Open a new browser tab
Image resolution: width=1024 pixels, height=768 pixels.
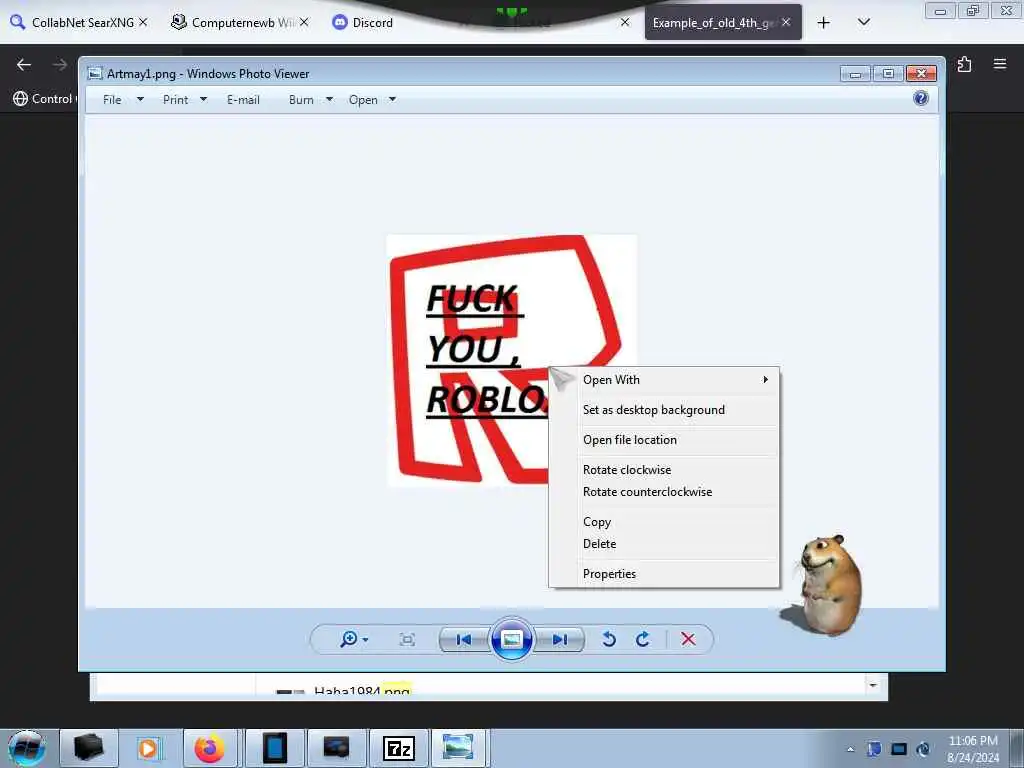824,23
